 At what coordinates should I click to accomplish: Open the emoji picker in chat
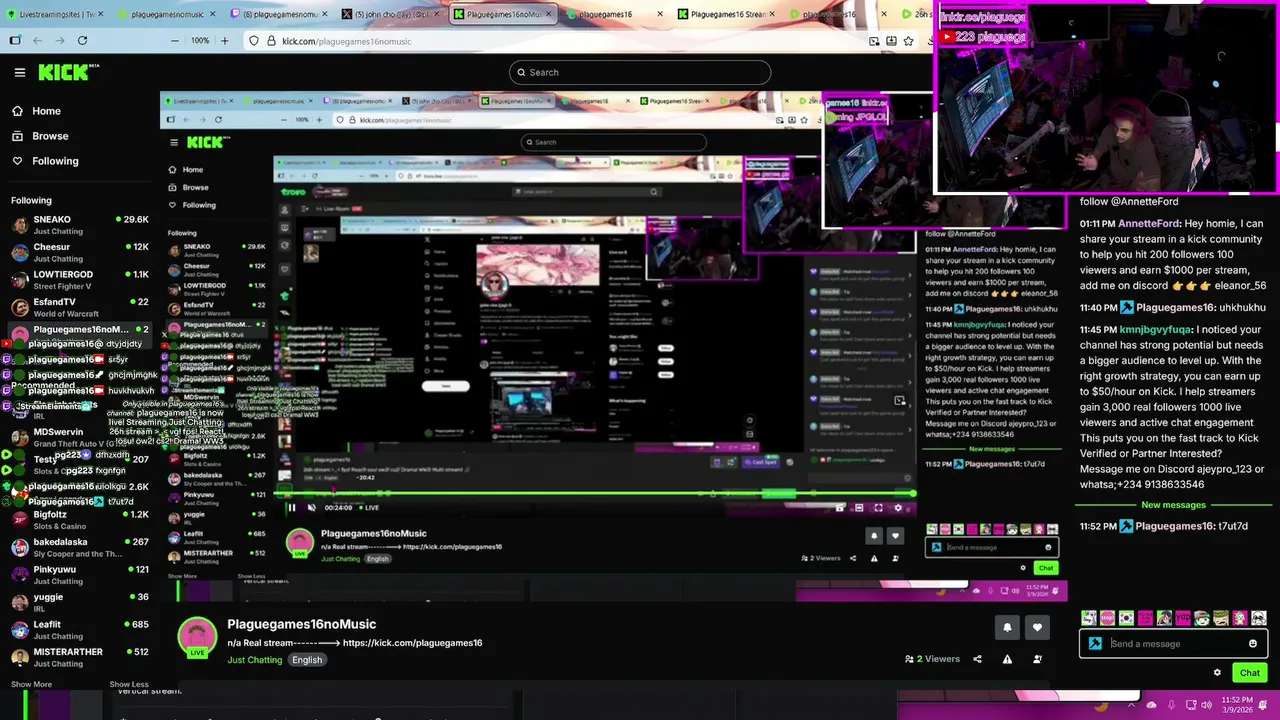(x=1253, y=644)
